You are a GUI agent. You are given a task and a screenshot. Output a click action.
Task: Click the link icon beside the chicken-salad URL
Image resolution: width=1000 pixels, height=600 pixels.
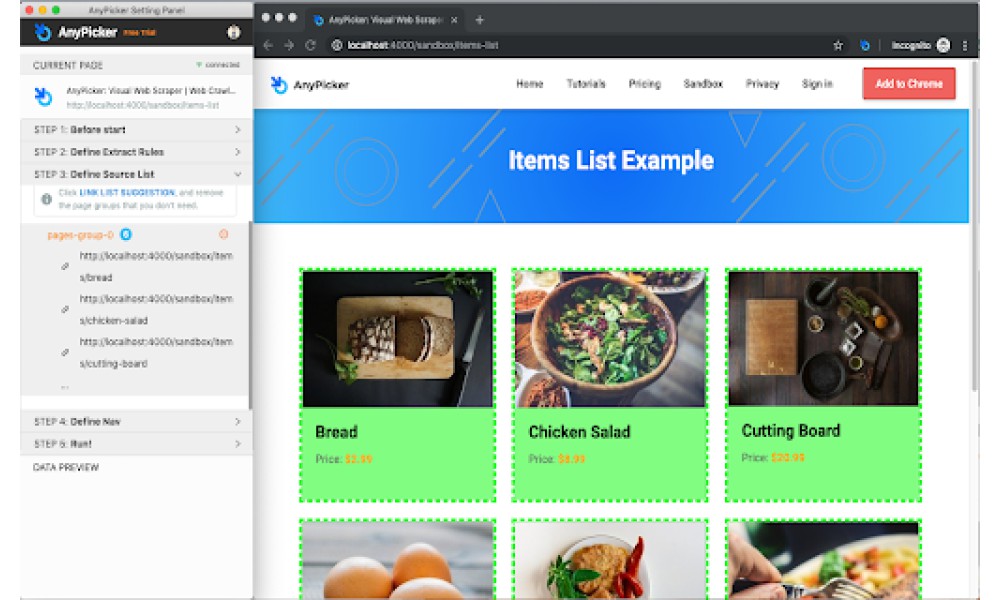click(64, 309)
